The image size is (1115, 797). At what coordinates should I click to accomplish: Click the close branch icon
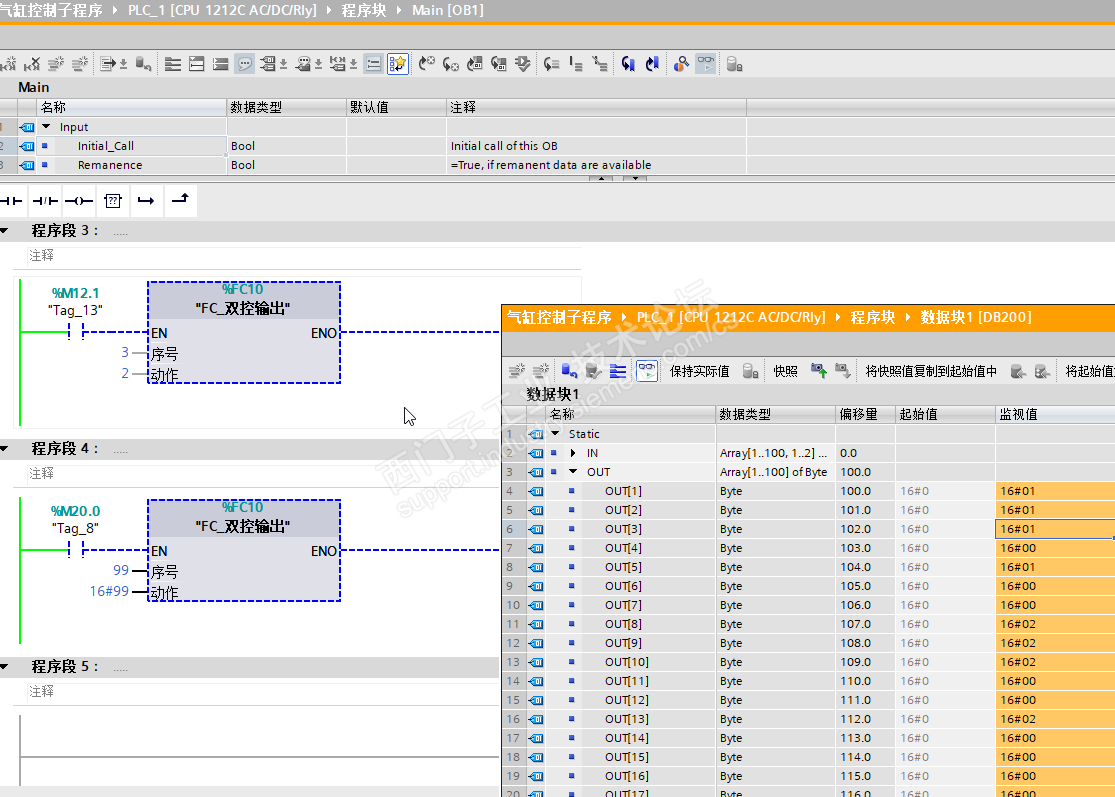(x=179, y=201)
